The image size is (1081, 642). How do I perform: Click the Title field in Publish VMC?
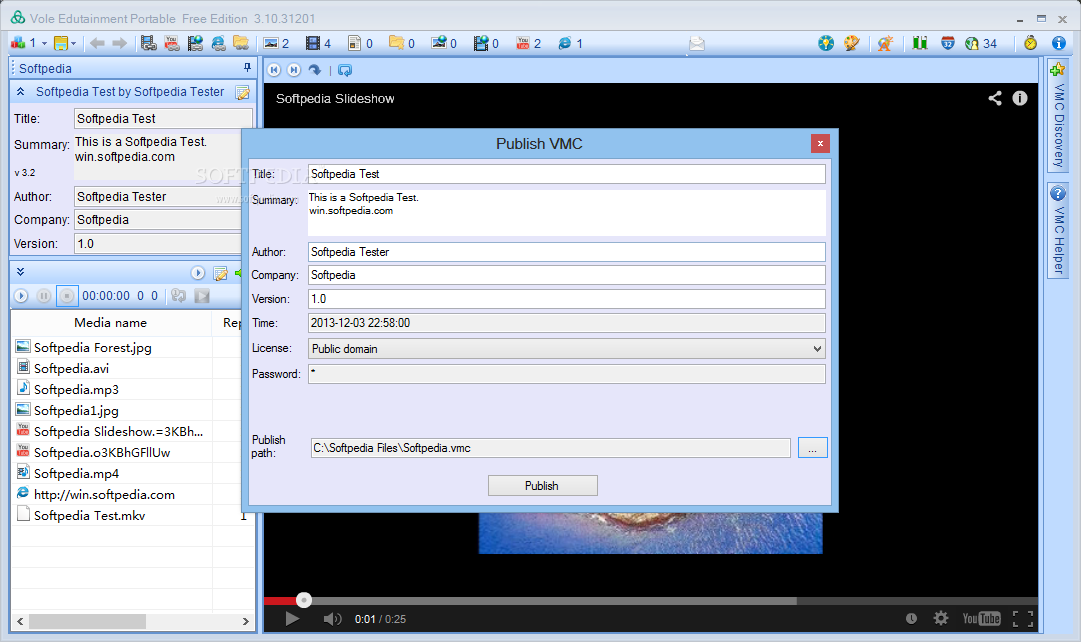[566, 174]
